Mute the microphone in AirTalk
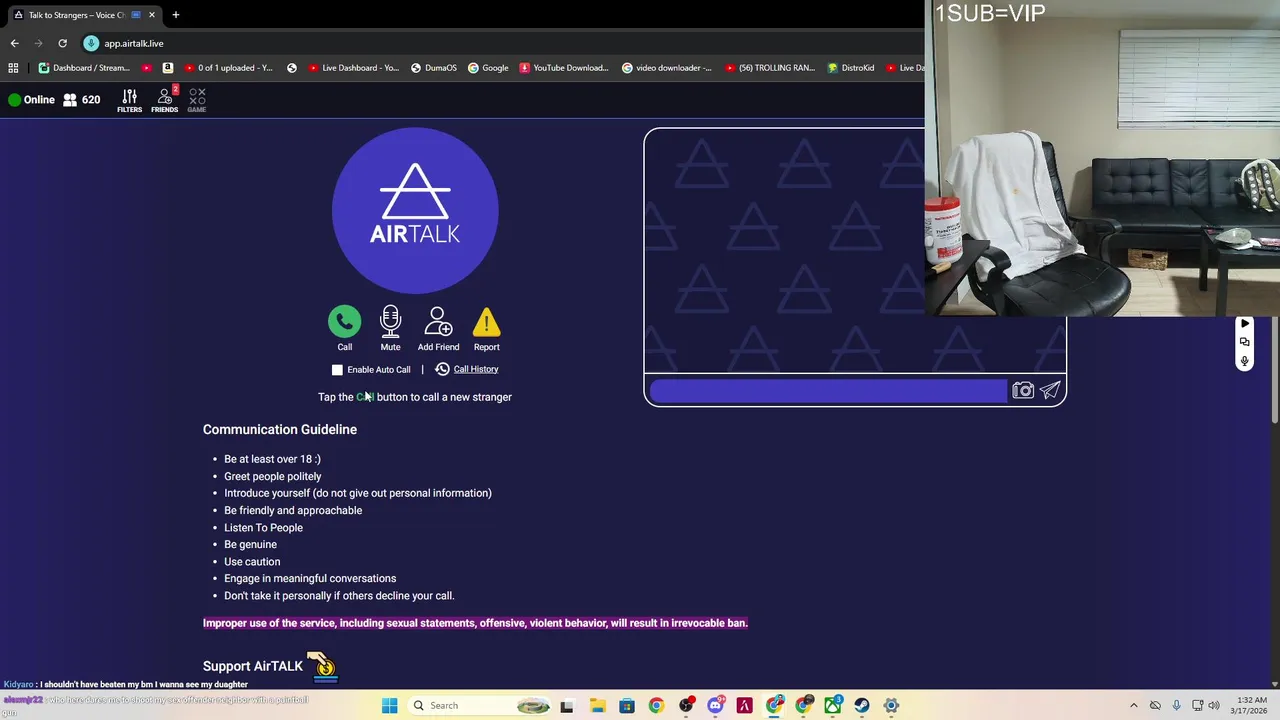Viewport: 1280px width, 720px height. (x=390, y=322)
